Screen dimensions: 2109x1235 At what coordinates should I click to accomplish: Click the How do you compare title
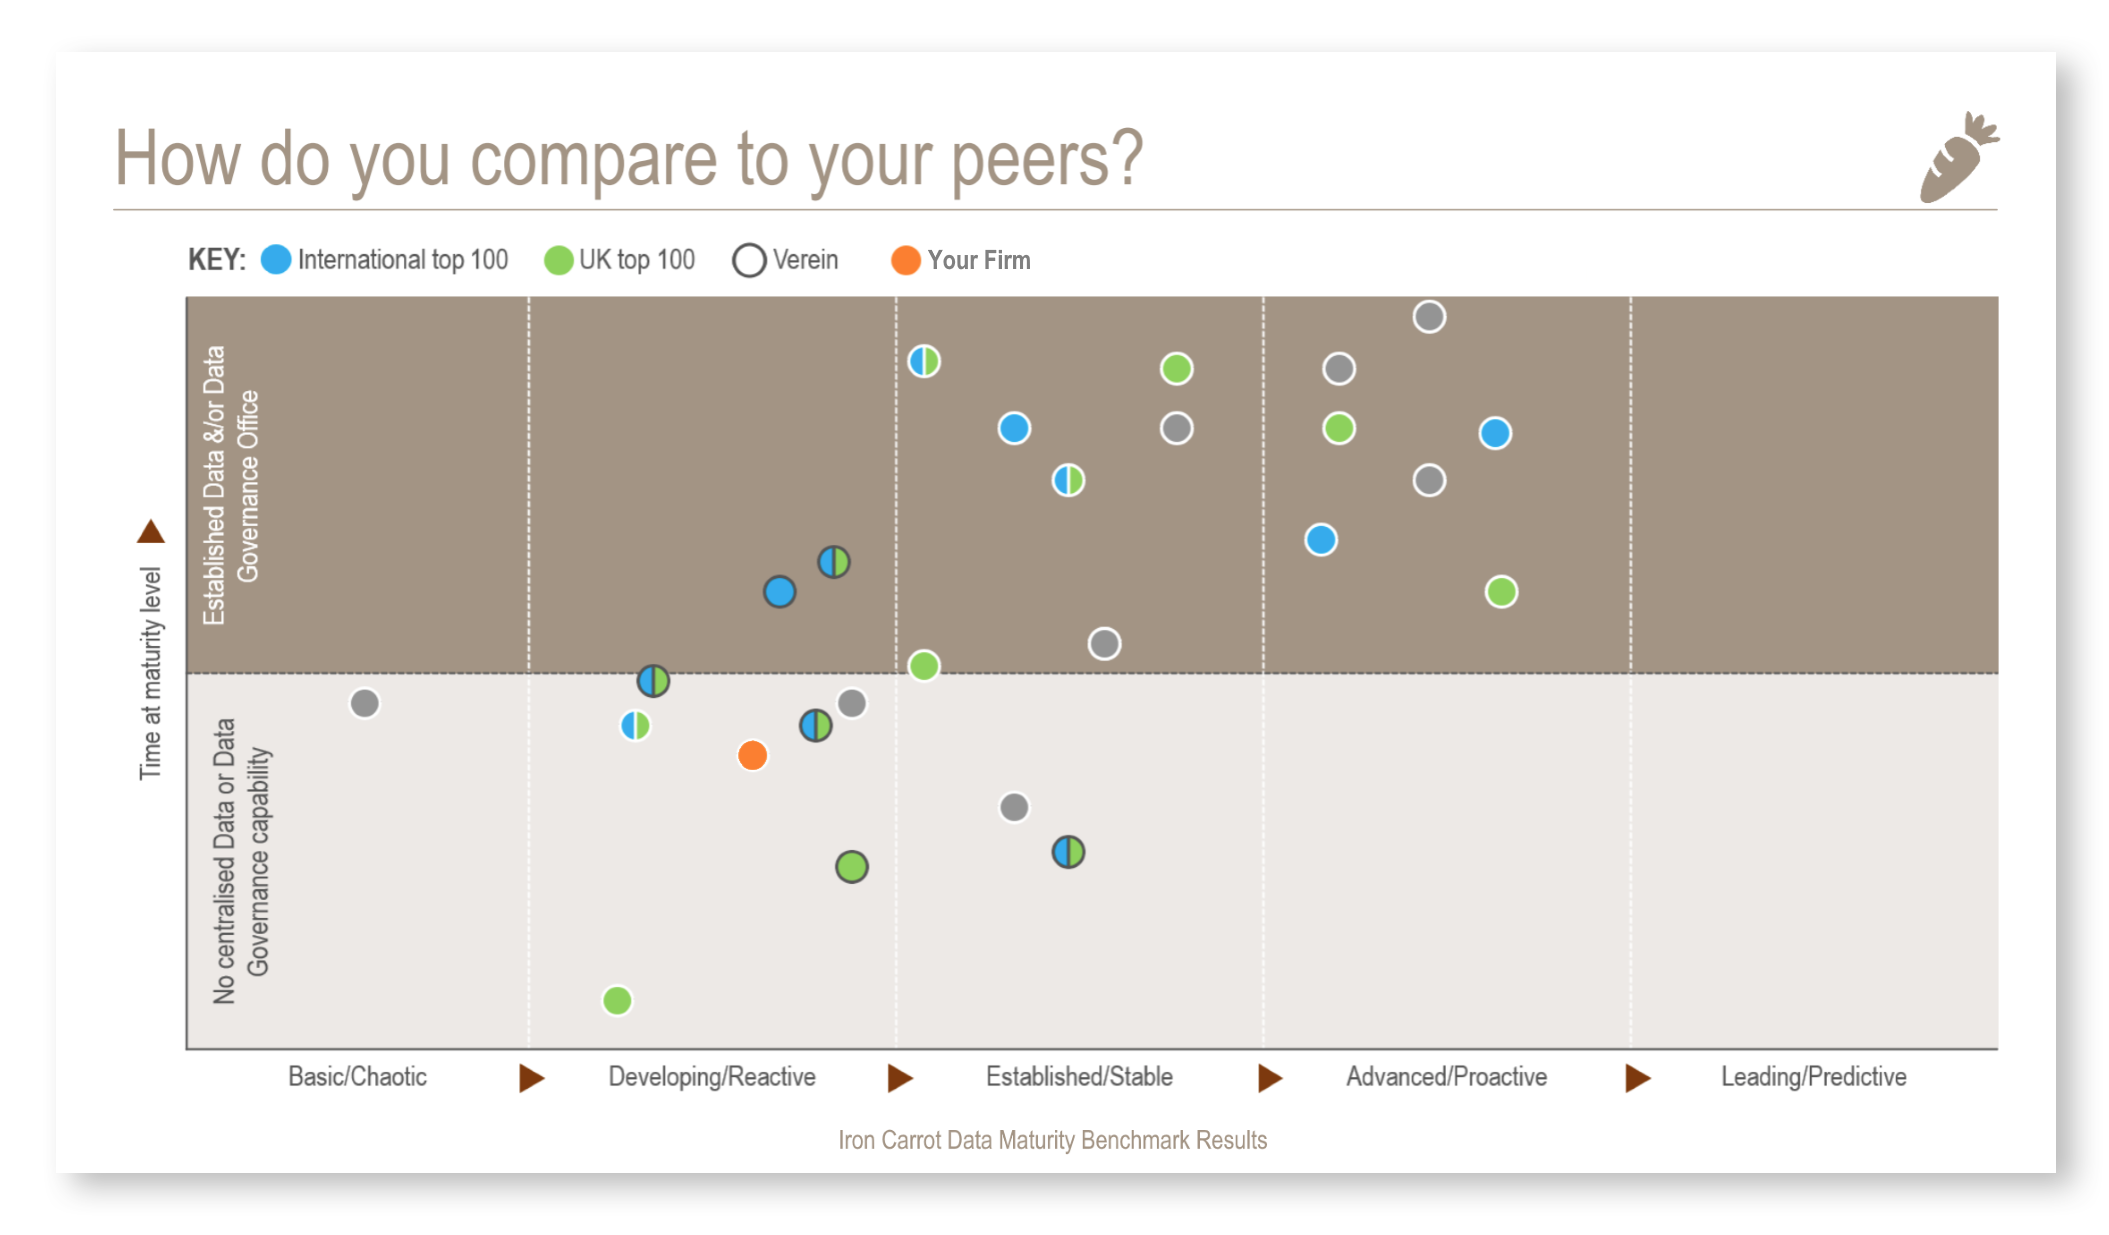[x=629, y=158]
